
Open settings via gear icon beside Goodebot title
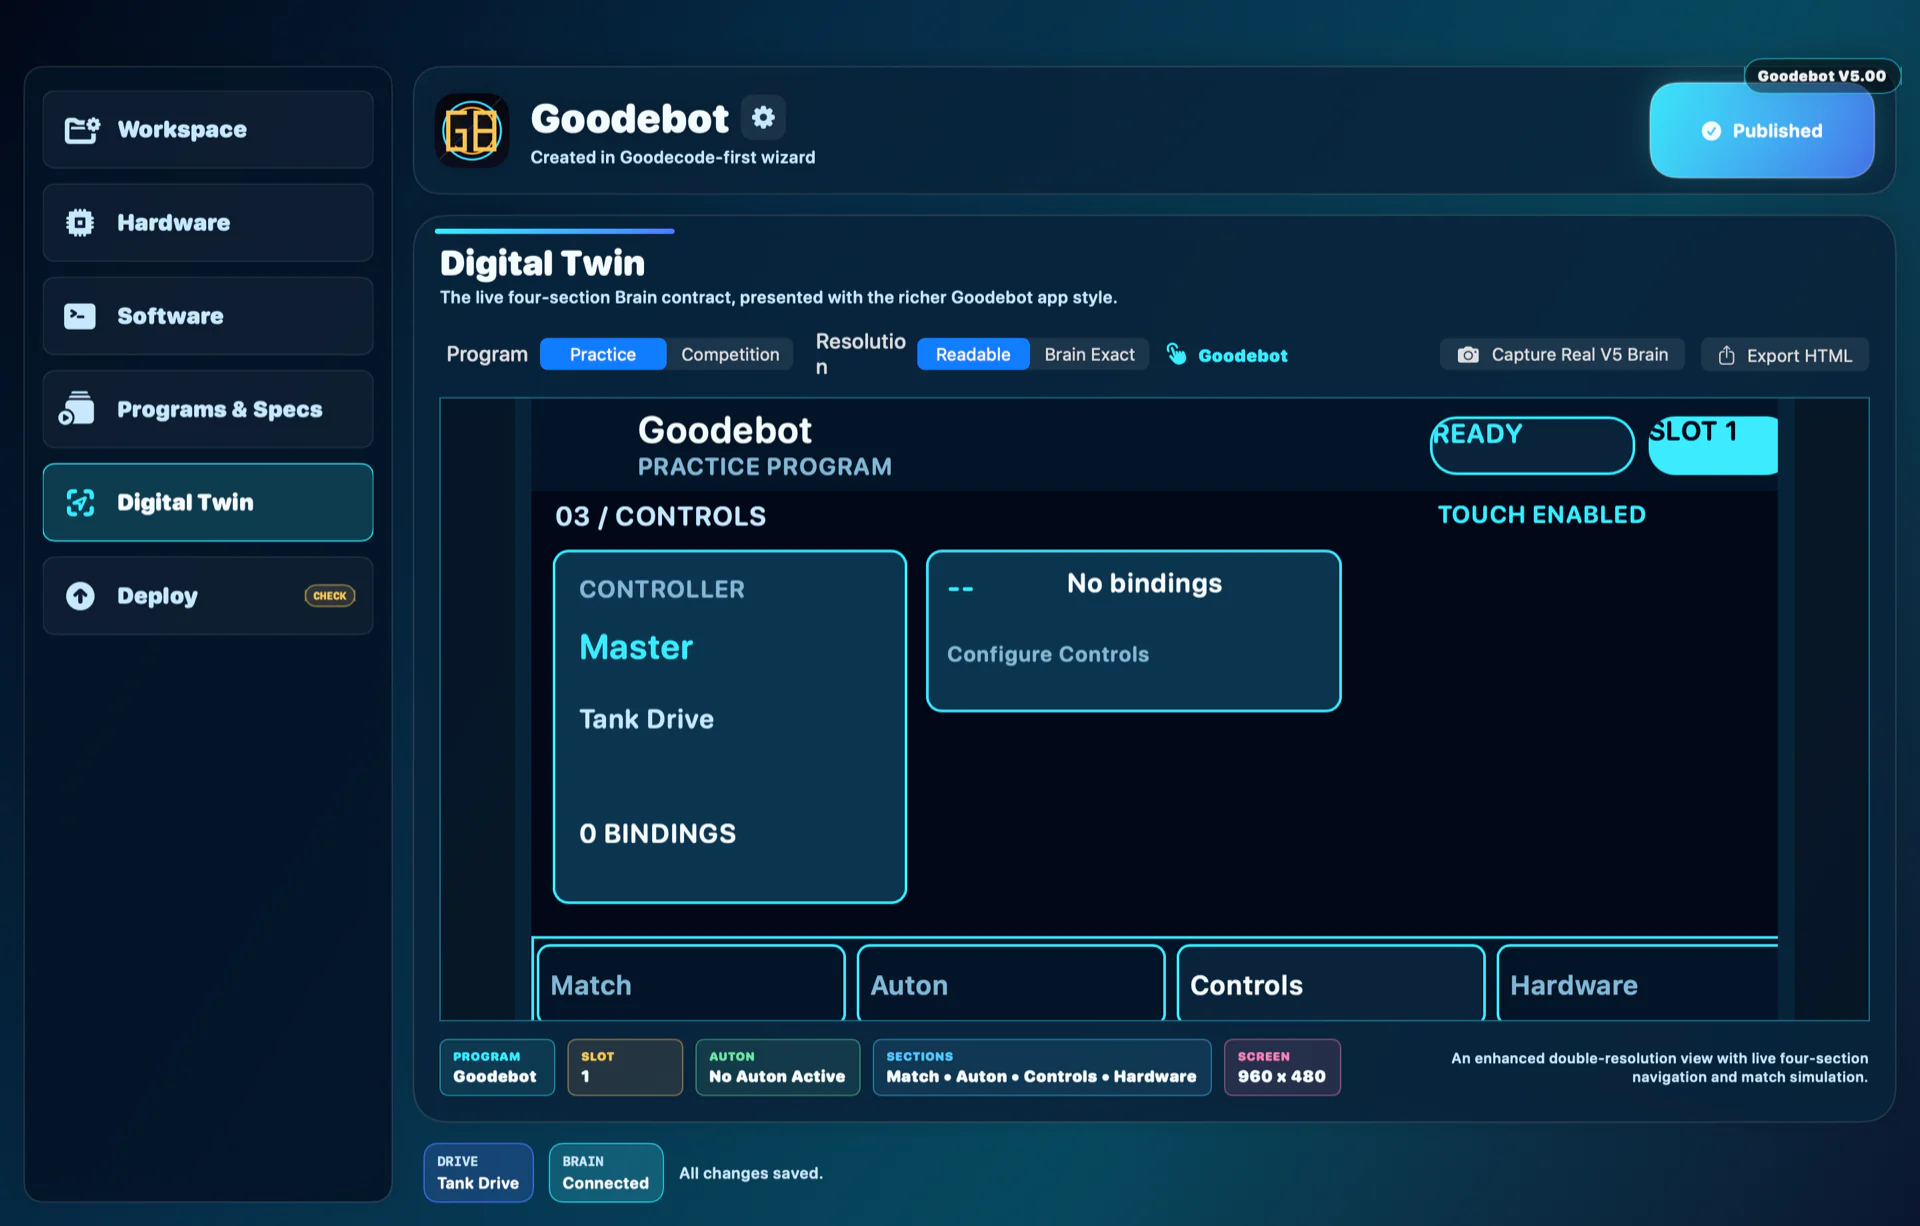point(763,118)
